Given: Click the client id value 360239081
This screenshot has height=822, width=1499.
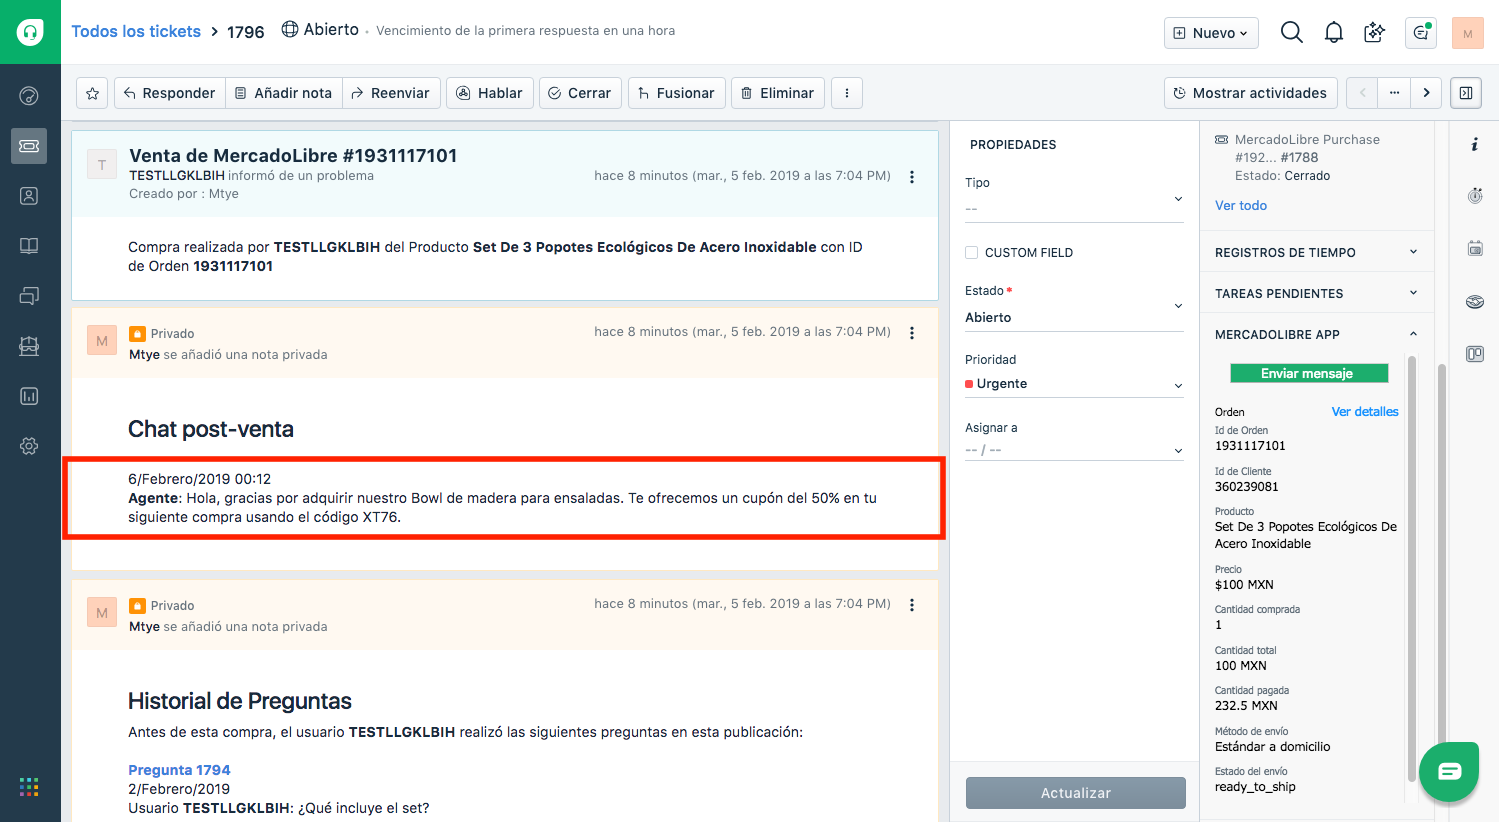Looking at the screenshot, I should (1247, 487).
